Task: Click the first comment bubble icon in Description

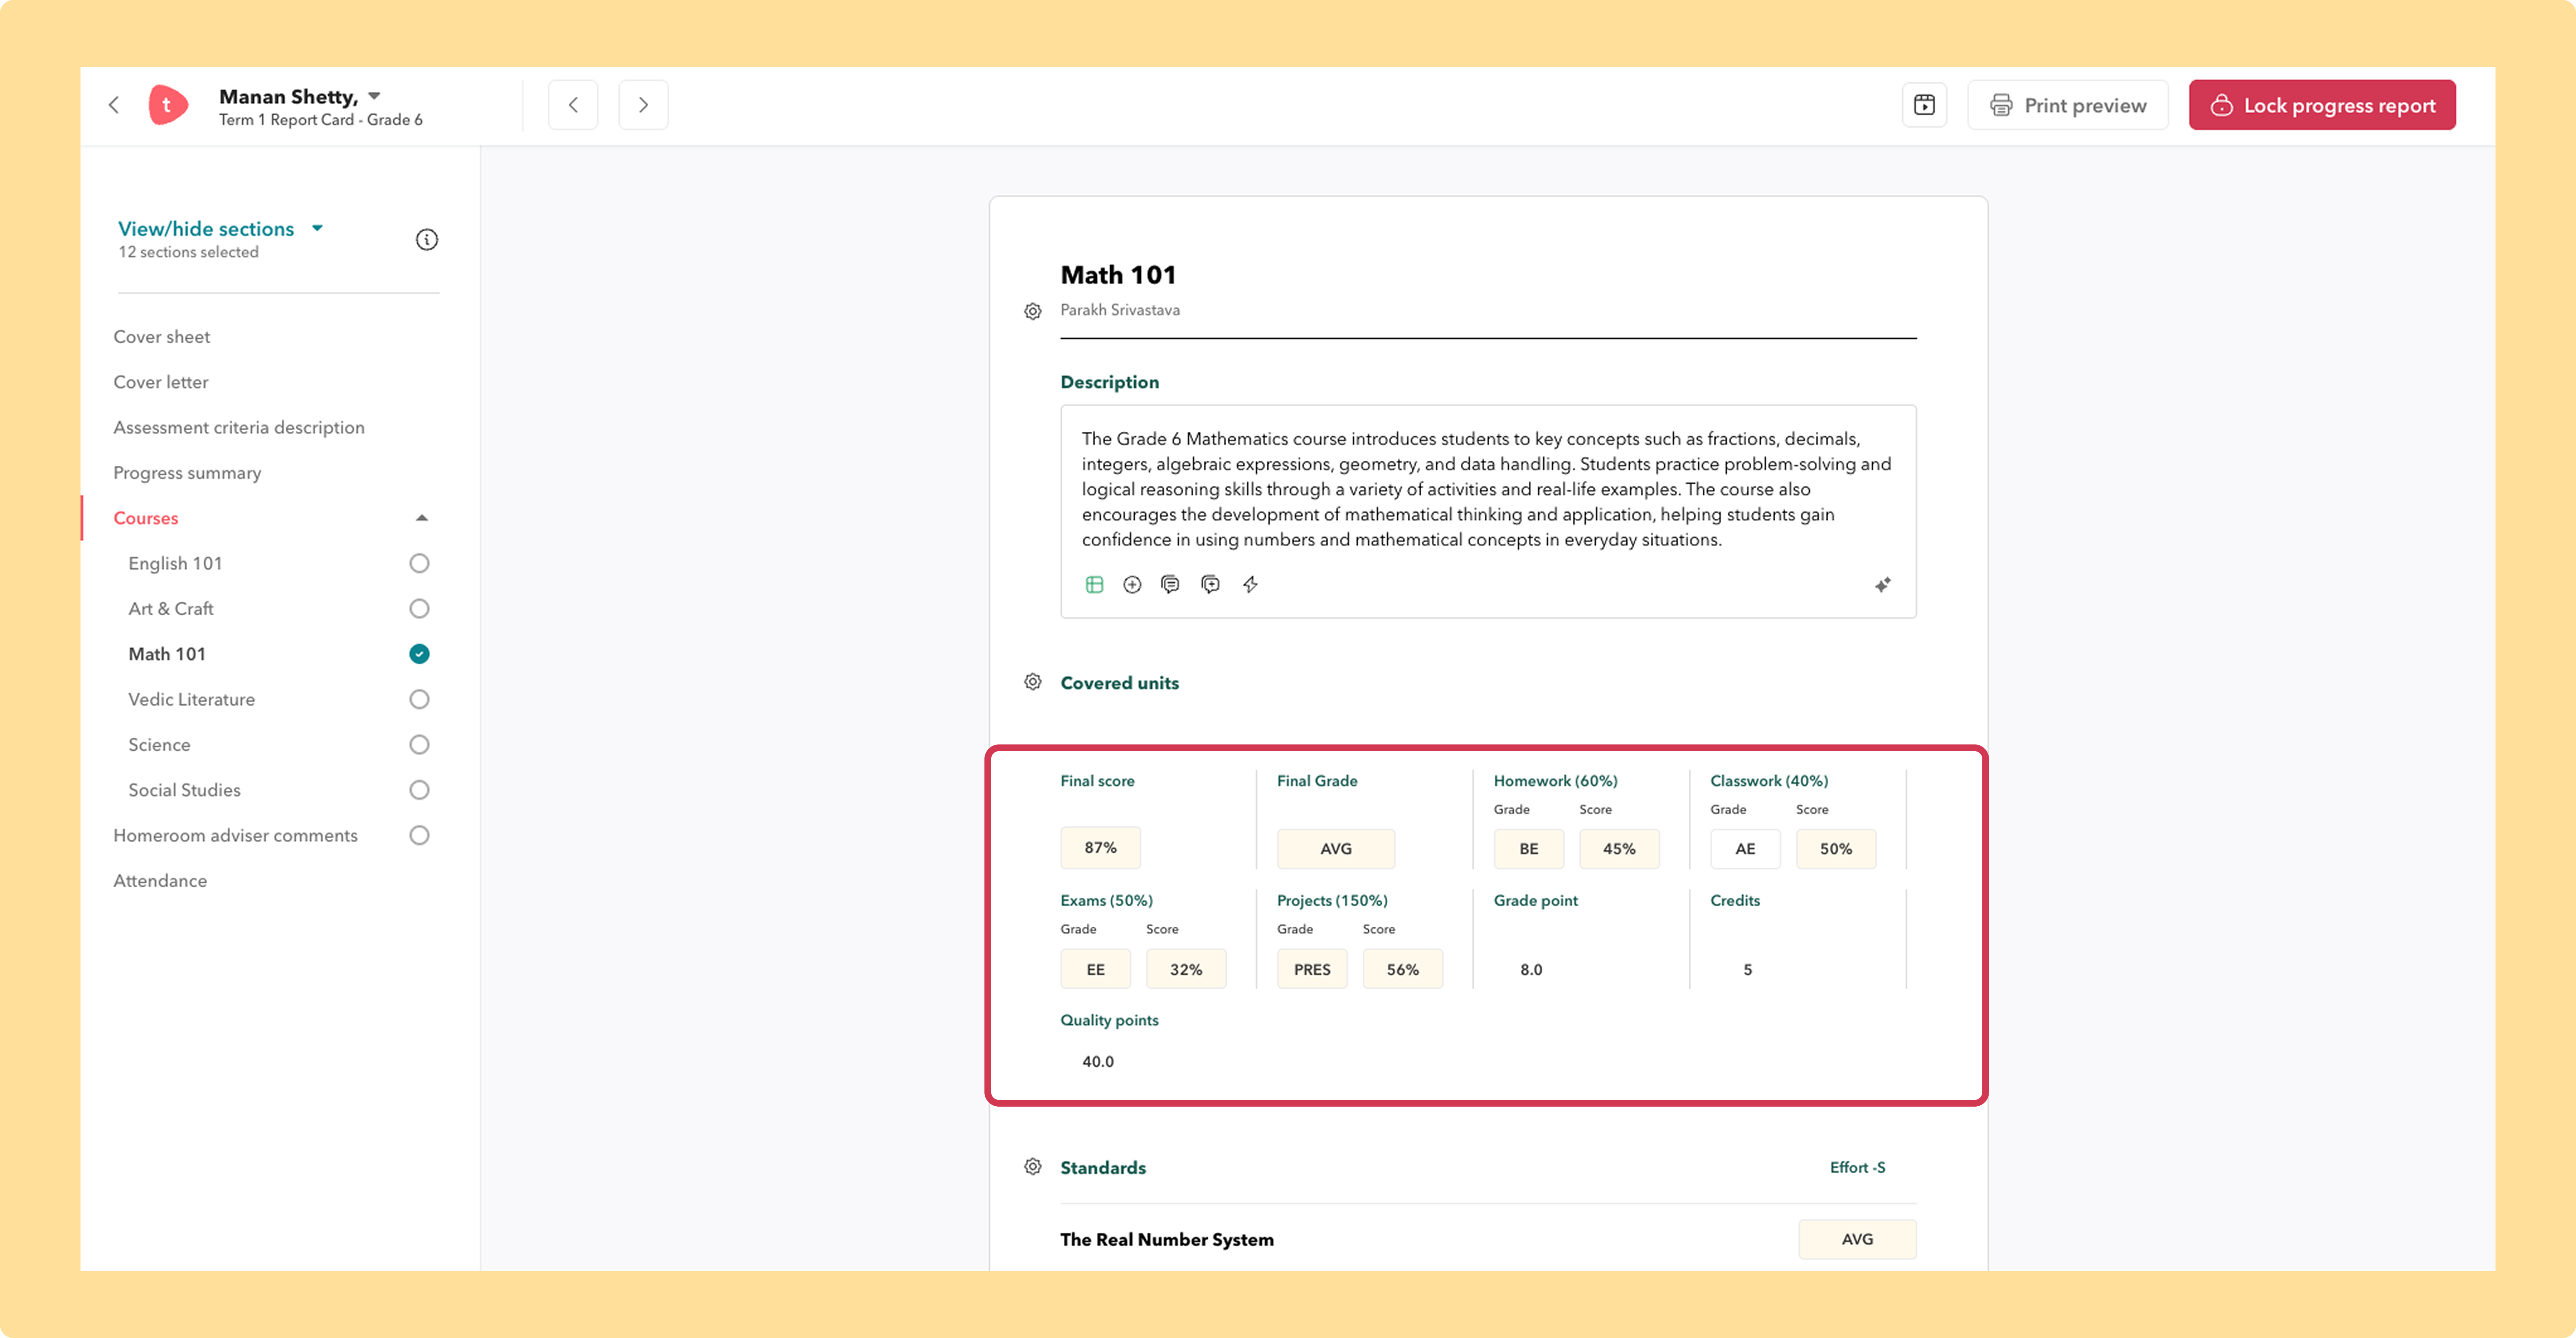Action: [1170, 584]
